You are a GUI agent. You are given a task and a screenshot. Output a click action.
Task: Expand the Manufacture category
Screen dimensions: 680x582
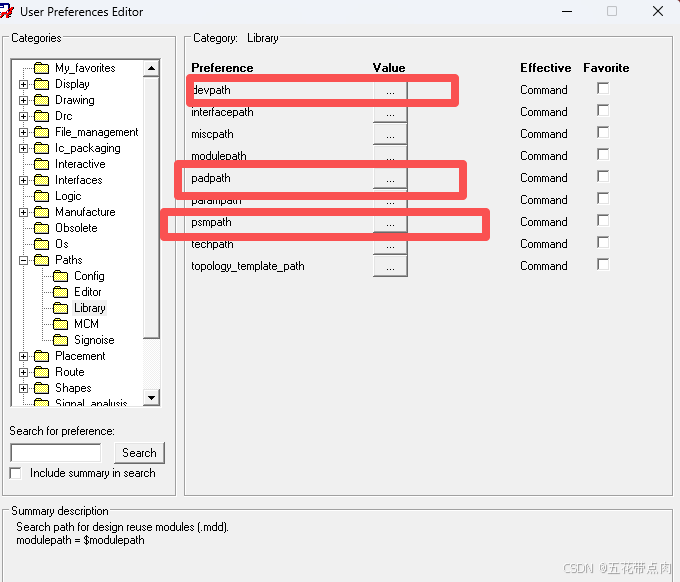coord(23,213)
